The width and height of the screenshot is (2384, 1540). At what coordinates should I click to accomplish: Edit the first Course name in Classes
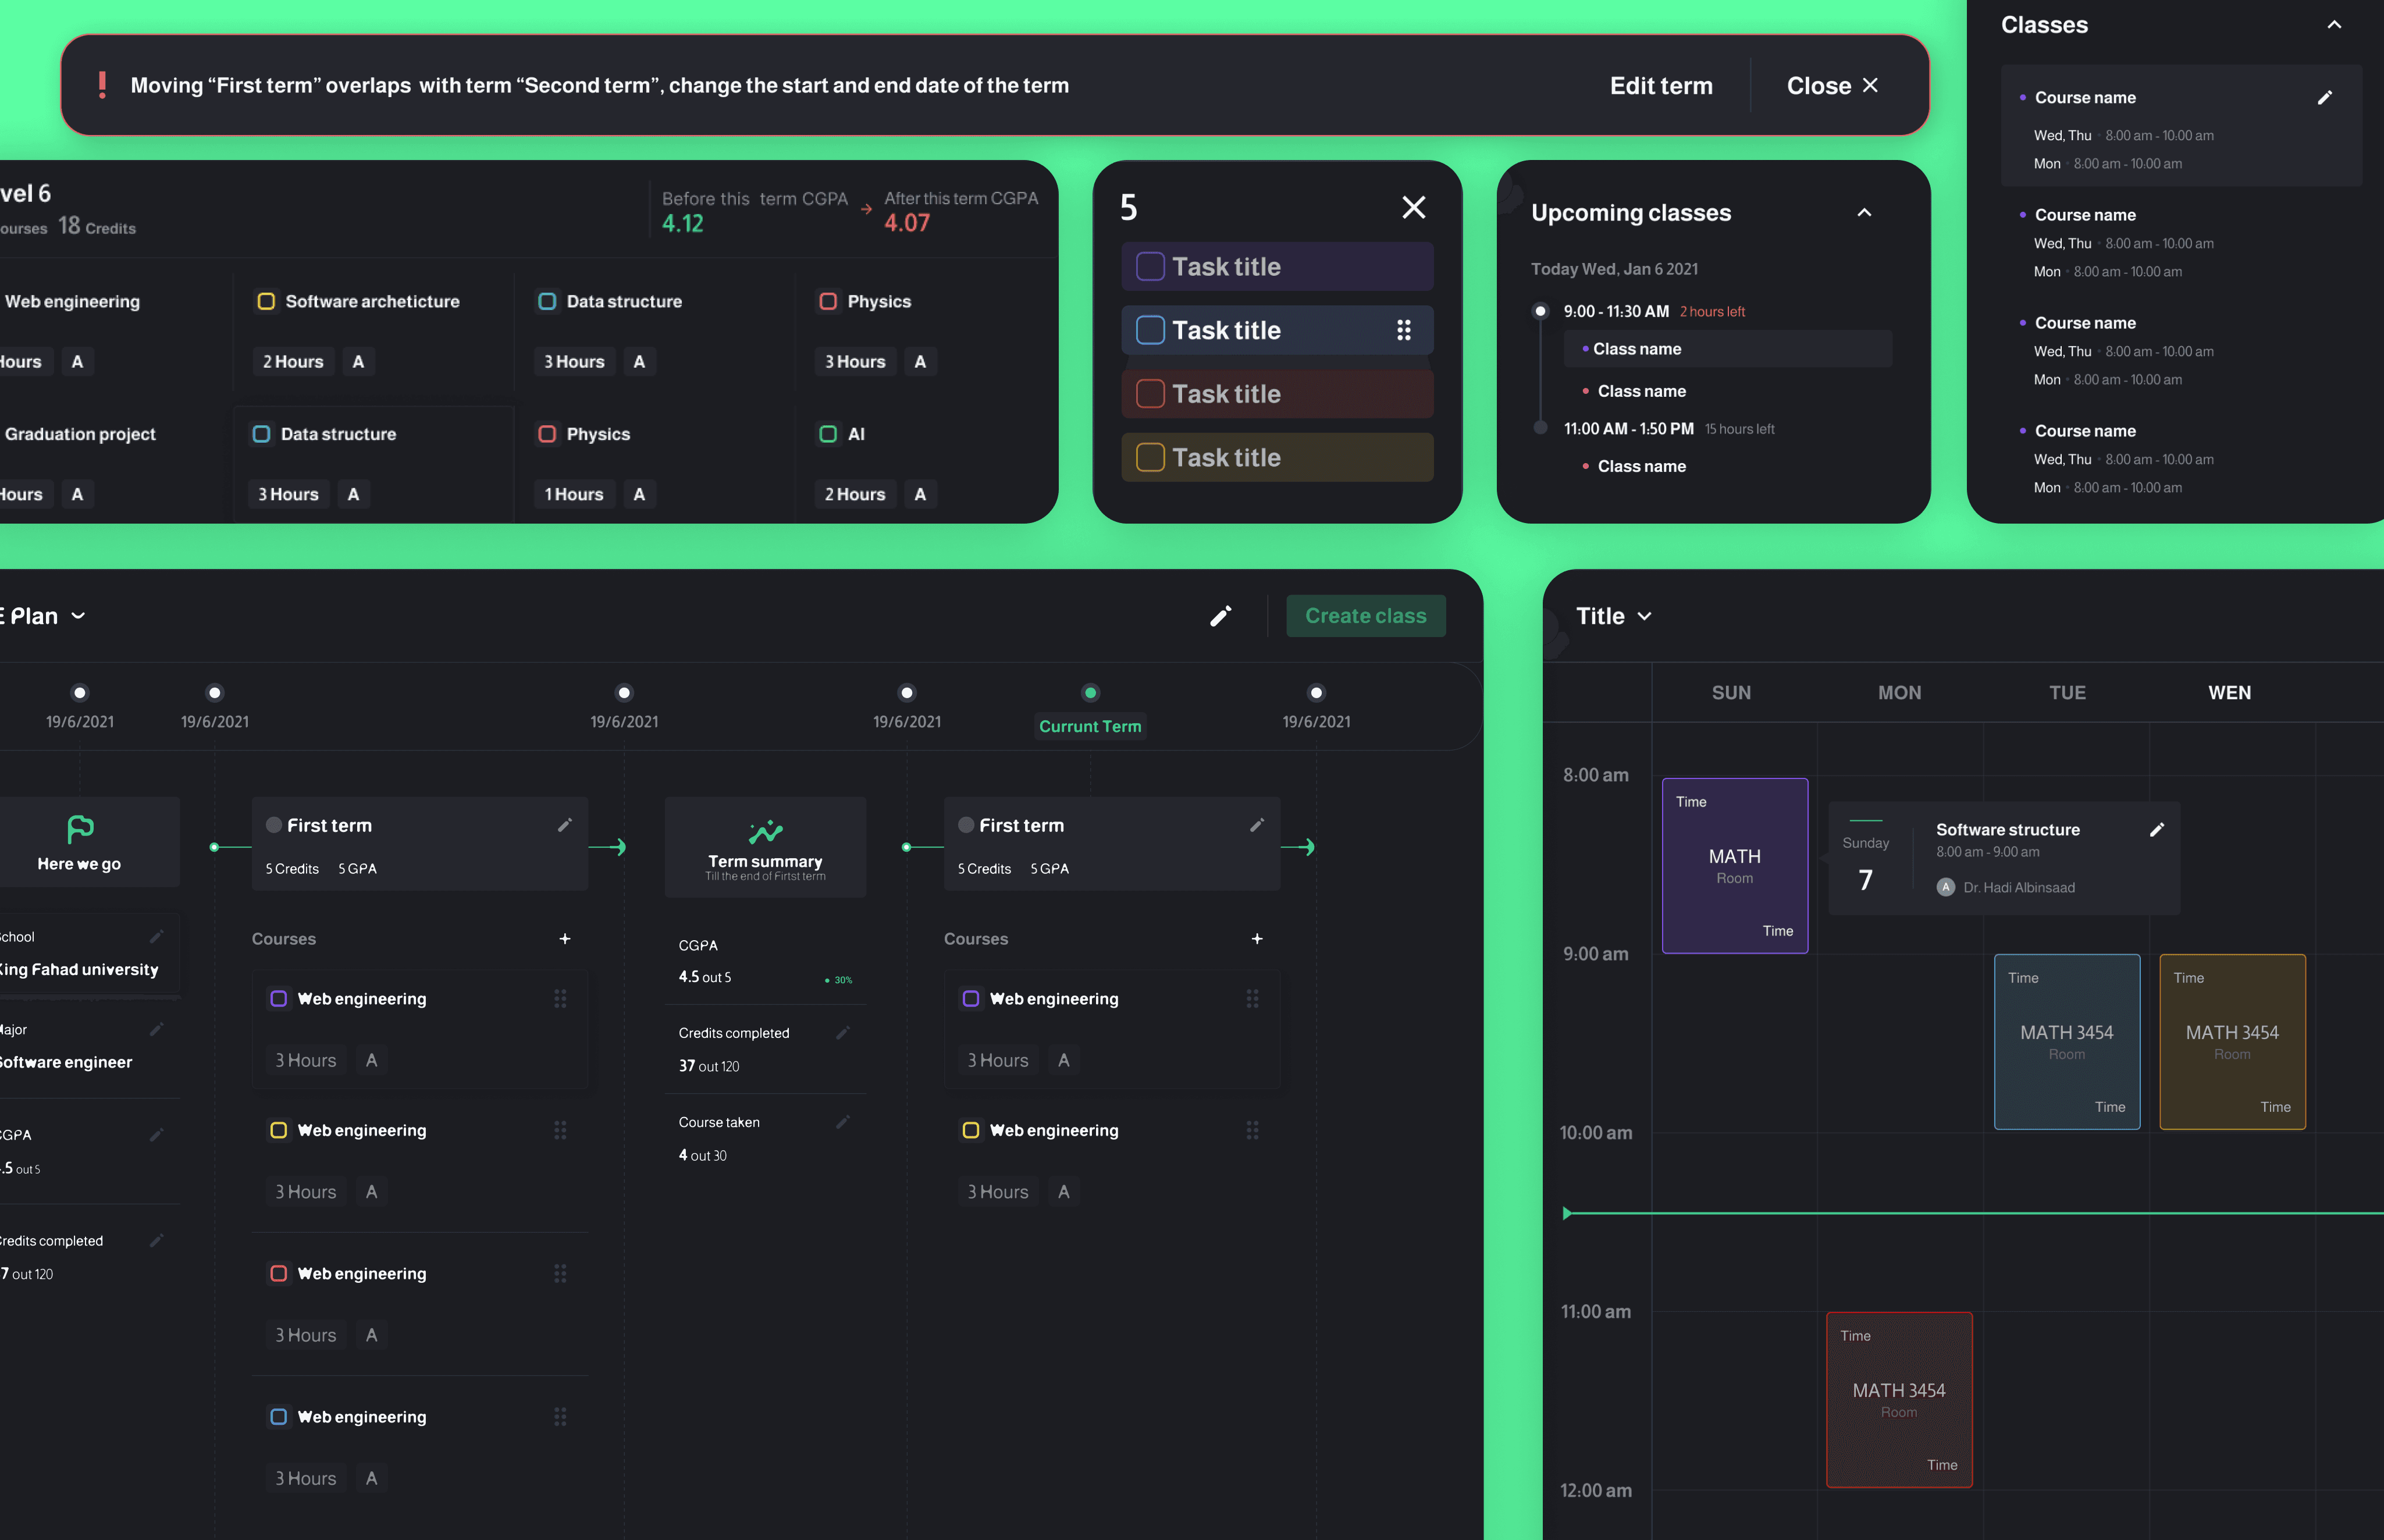tap(2325, 97)
